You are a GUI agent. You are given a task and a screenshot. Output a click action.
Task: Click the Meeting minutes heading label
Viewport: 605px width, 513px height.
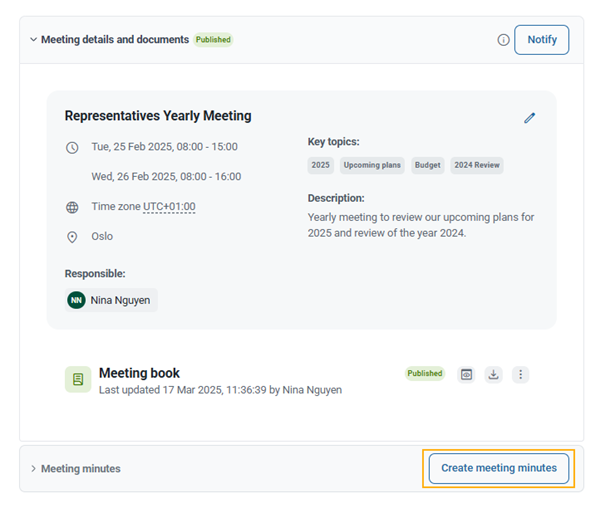point(81,469)
